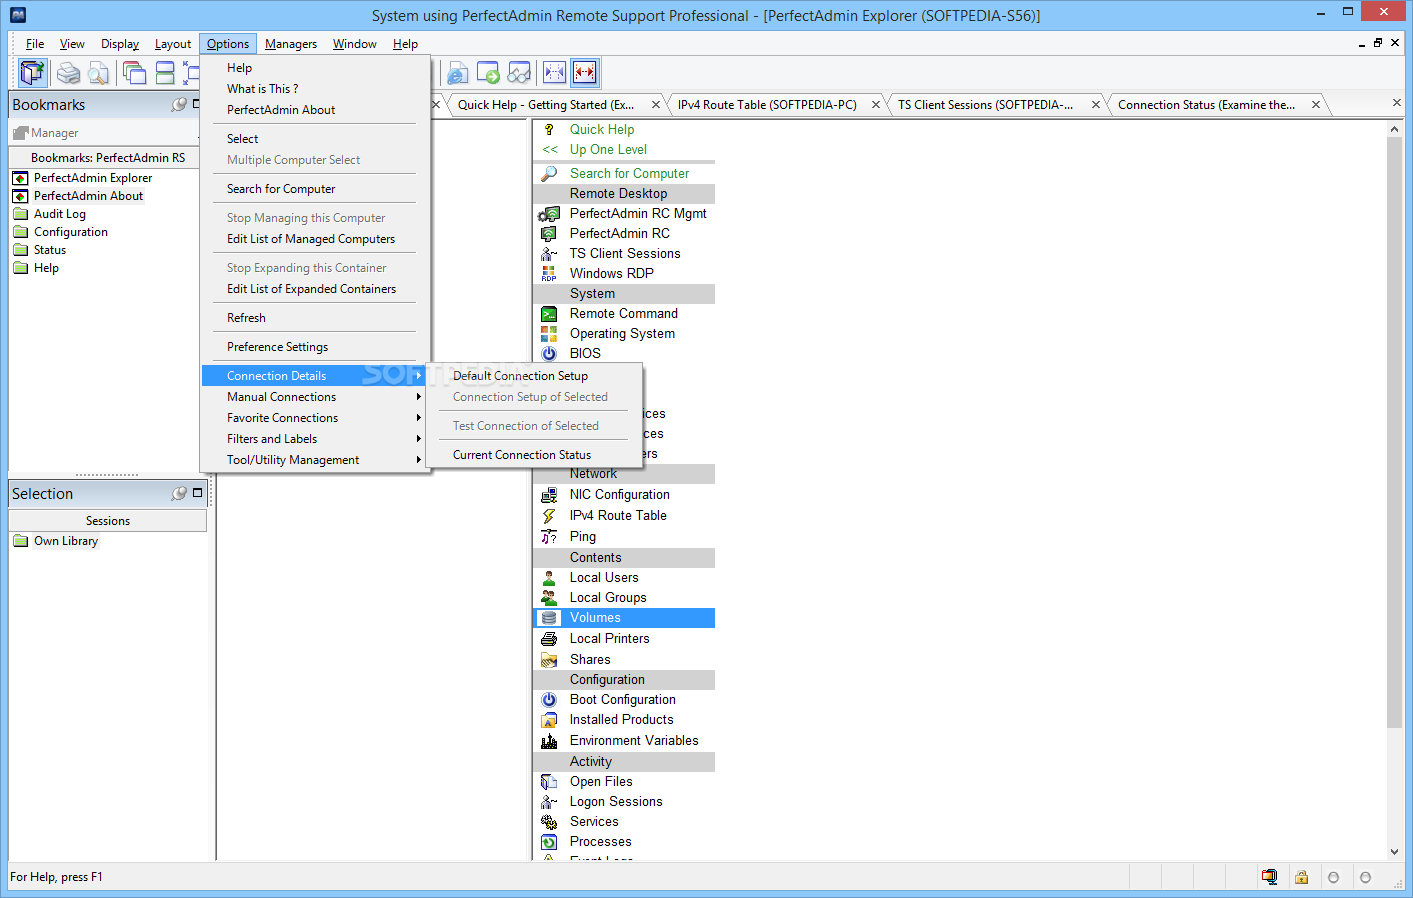Click the blue shrink-width arrows toolbar icon
1413x898 pixels.
pyautogui.click(x=554, y=72)
